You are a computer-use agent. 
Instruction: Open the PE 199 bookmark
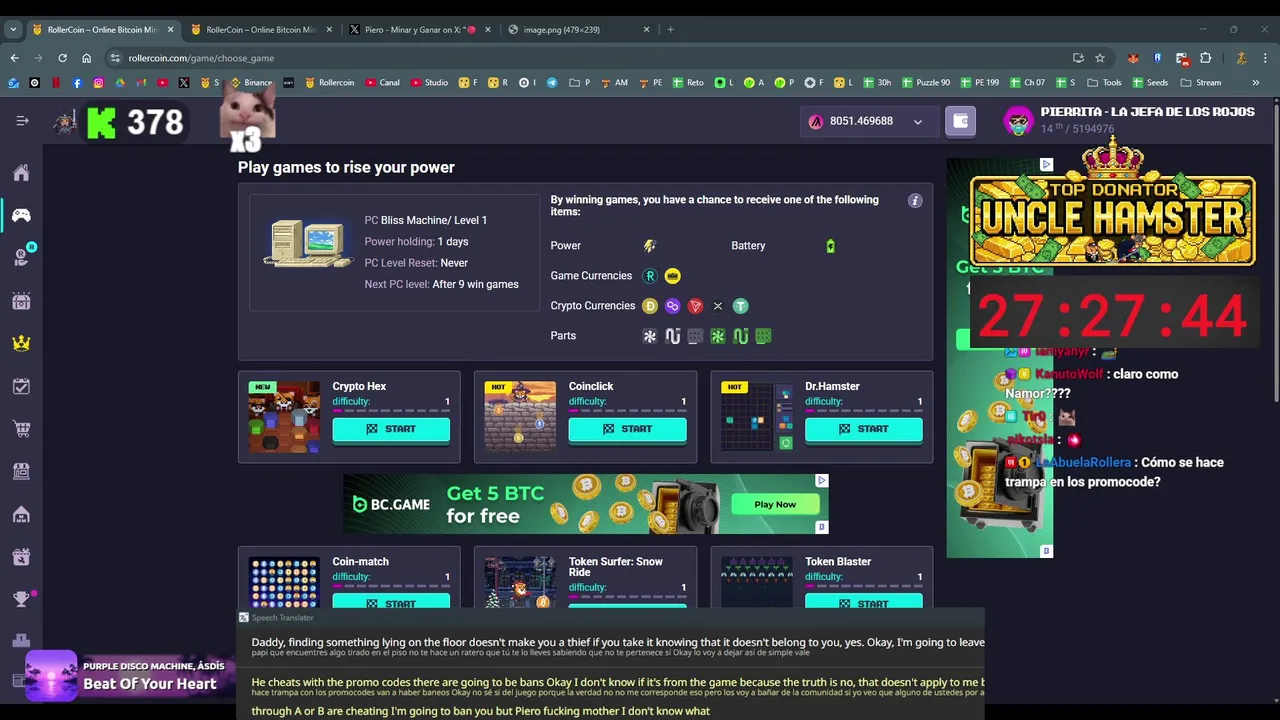(980, 83)
